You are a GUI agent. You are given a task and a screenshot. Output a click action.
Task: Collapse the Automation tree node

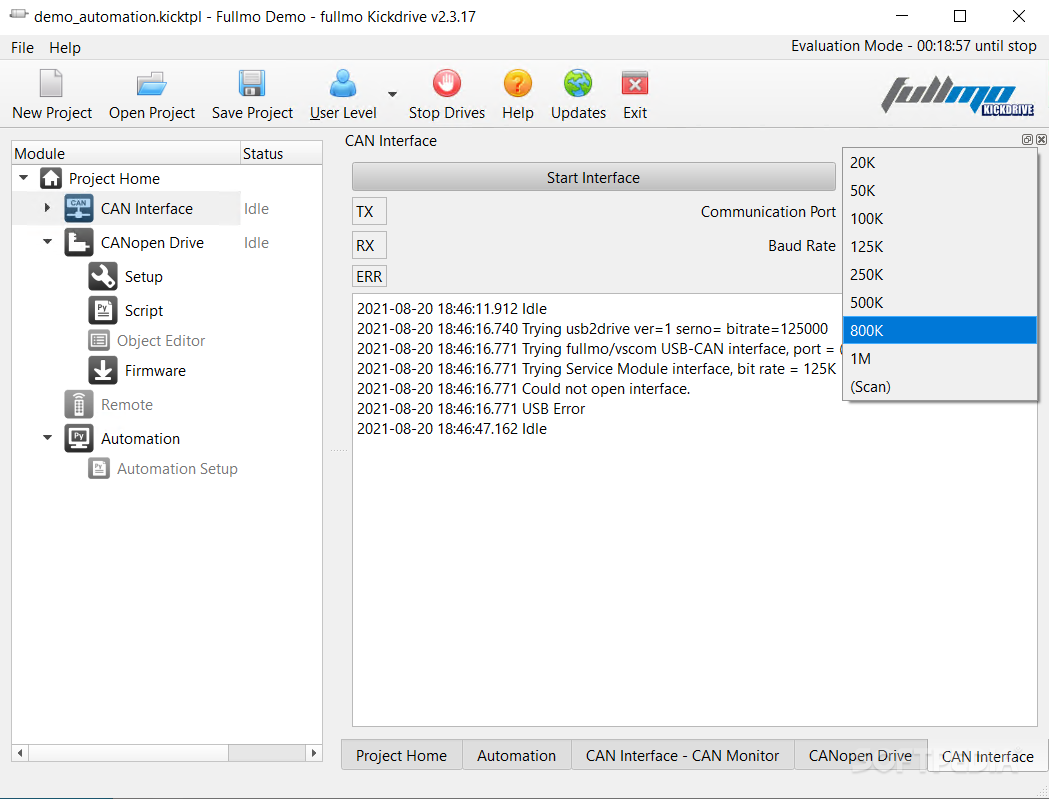pos(47,438)
